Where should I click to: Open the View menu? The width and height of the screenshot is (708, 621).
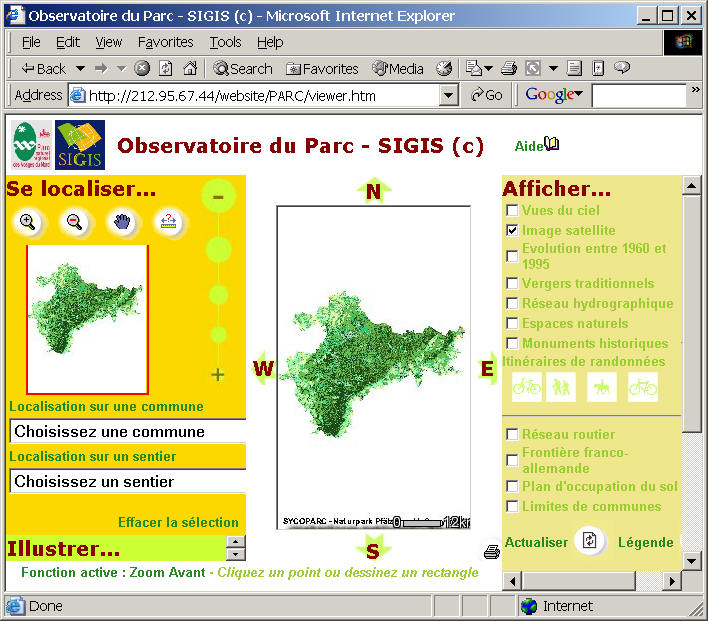coord(108,42)
